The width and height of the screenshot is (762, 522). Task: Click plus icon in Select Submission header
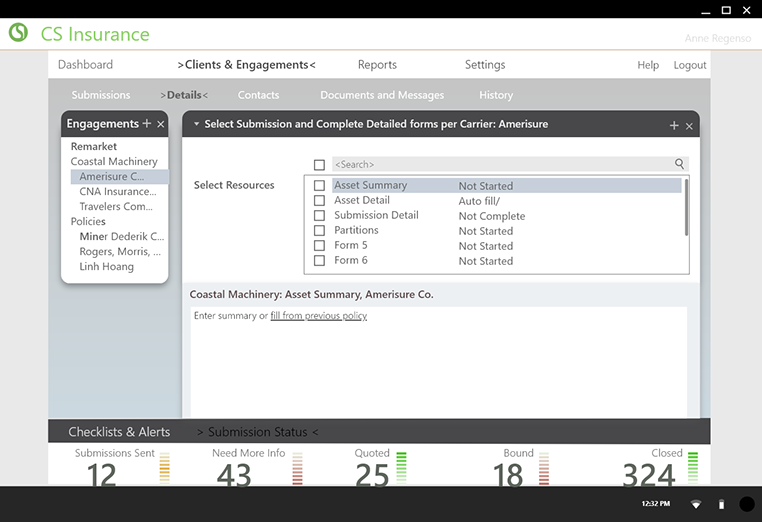click(674, 125)
